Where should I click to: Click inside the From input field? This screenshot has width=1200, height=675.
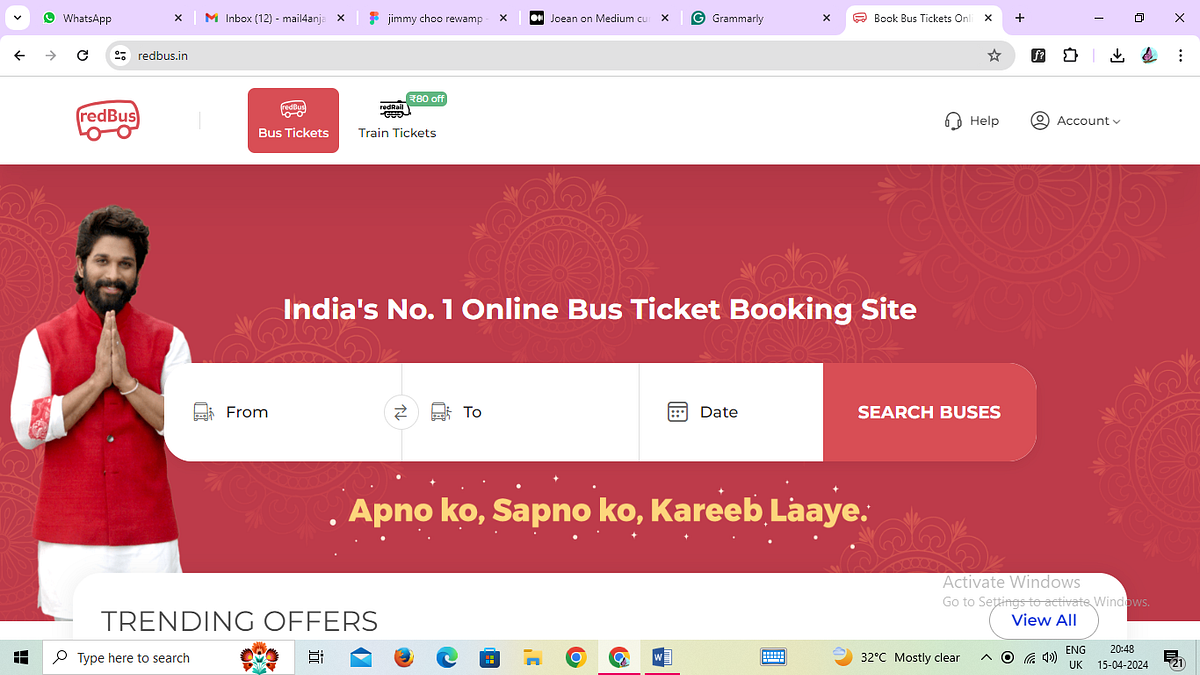pyautogui.click(x=280, y=411)
